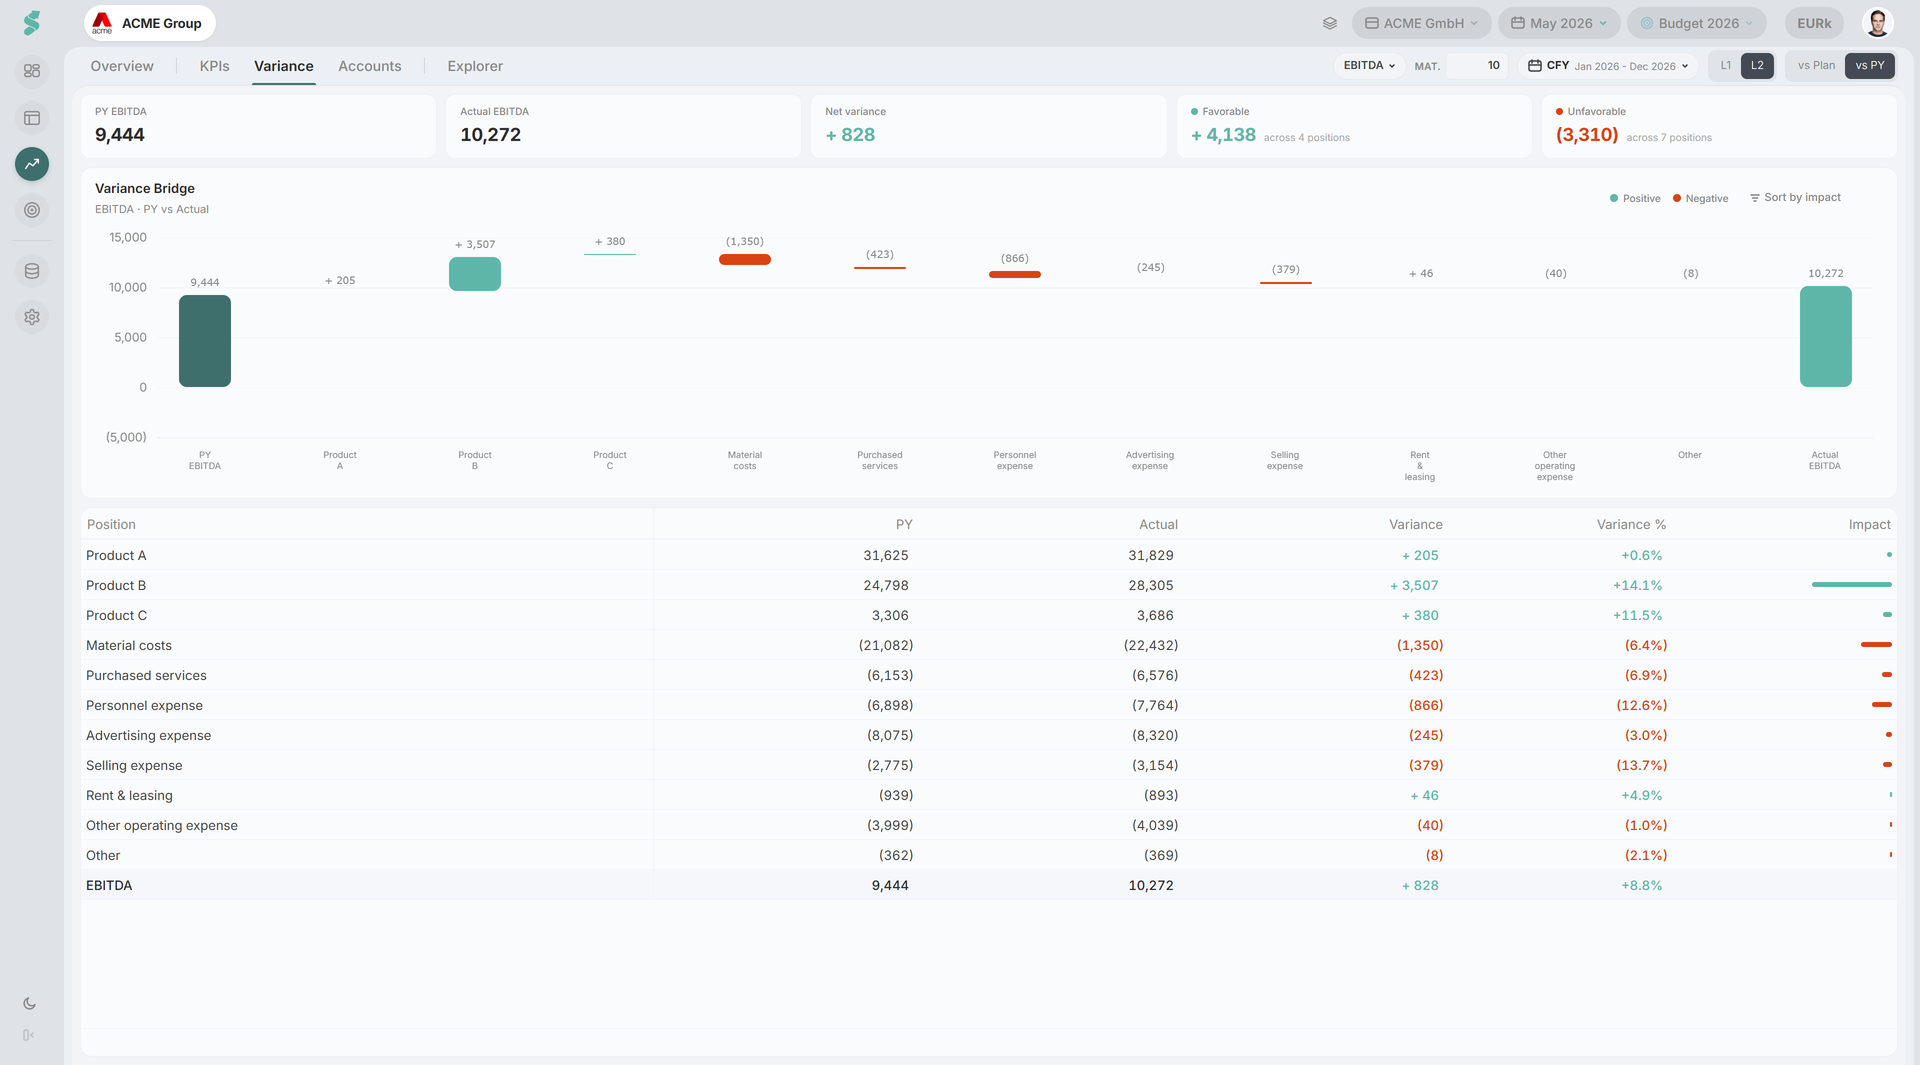Click the layers stack icon in top bar
1920x1065 pixels.
tap(1330, 23)
